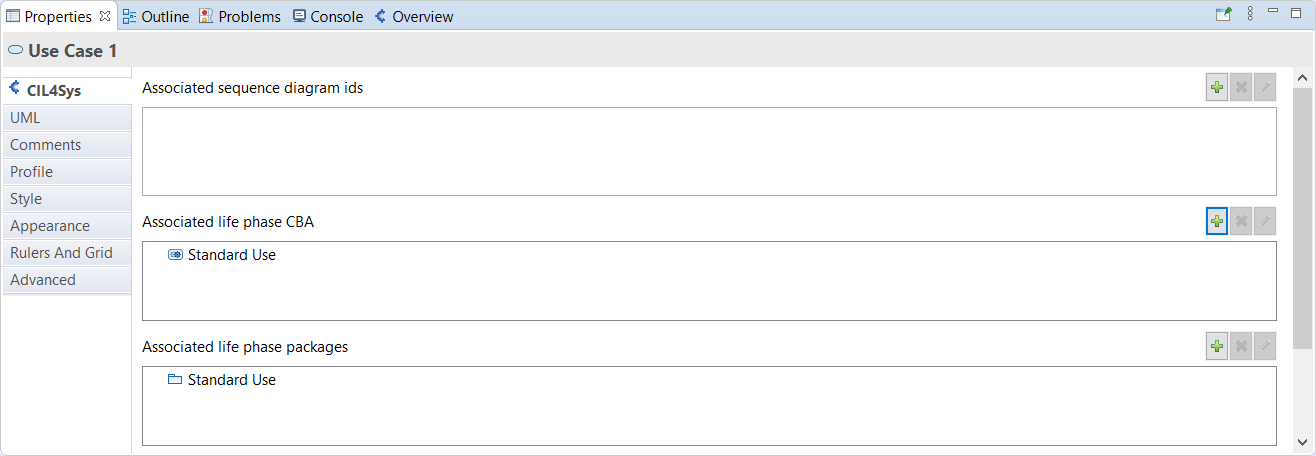Viewport: 1316px width, 456px height.
Task: Click the empty sequence diagram ids list
Action: [x=709, y=151]
